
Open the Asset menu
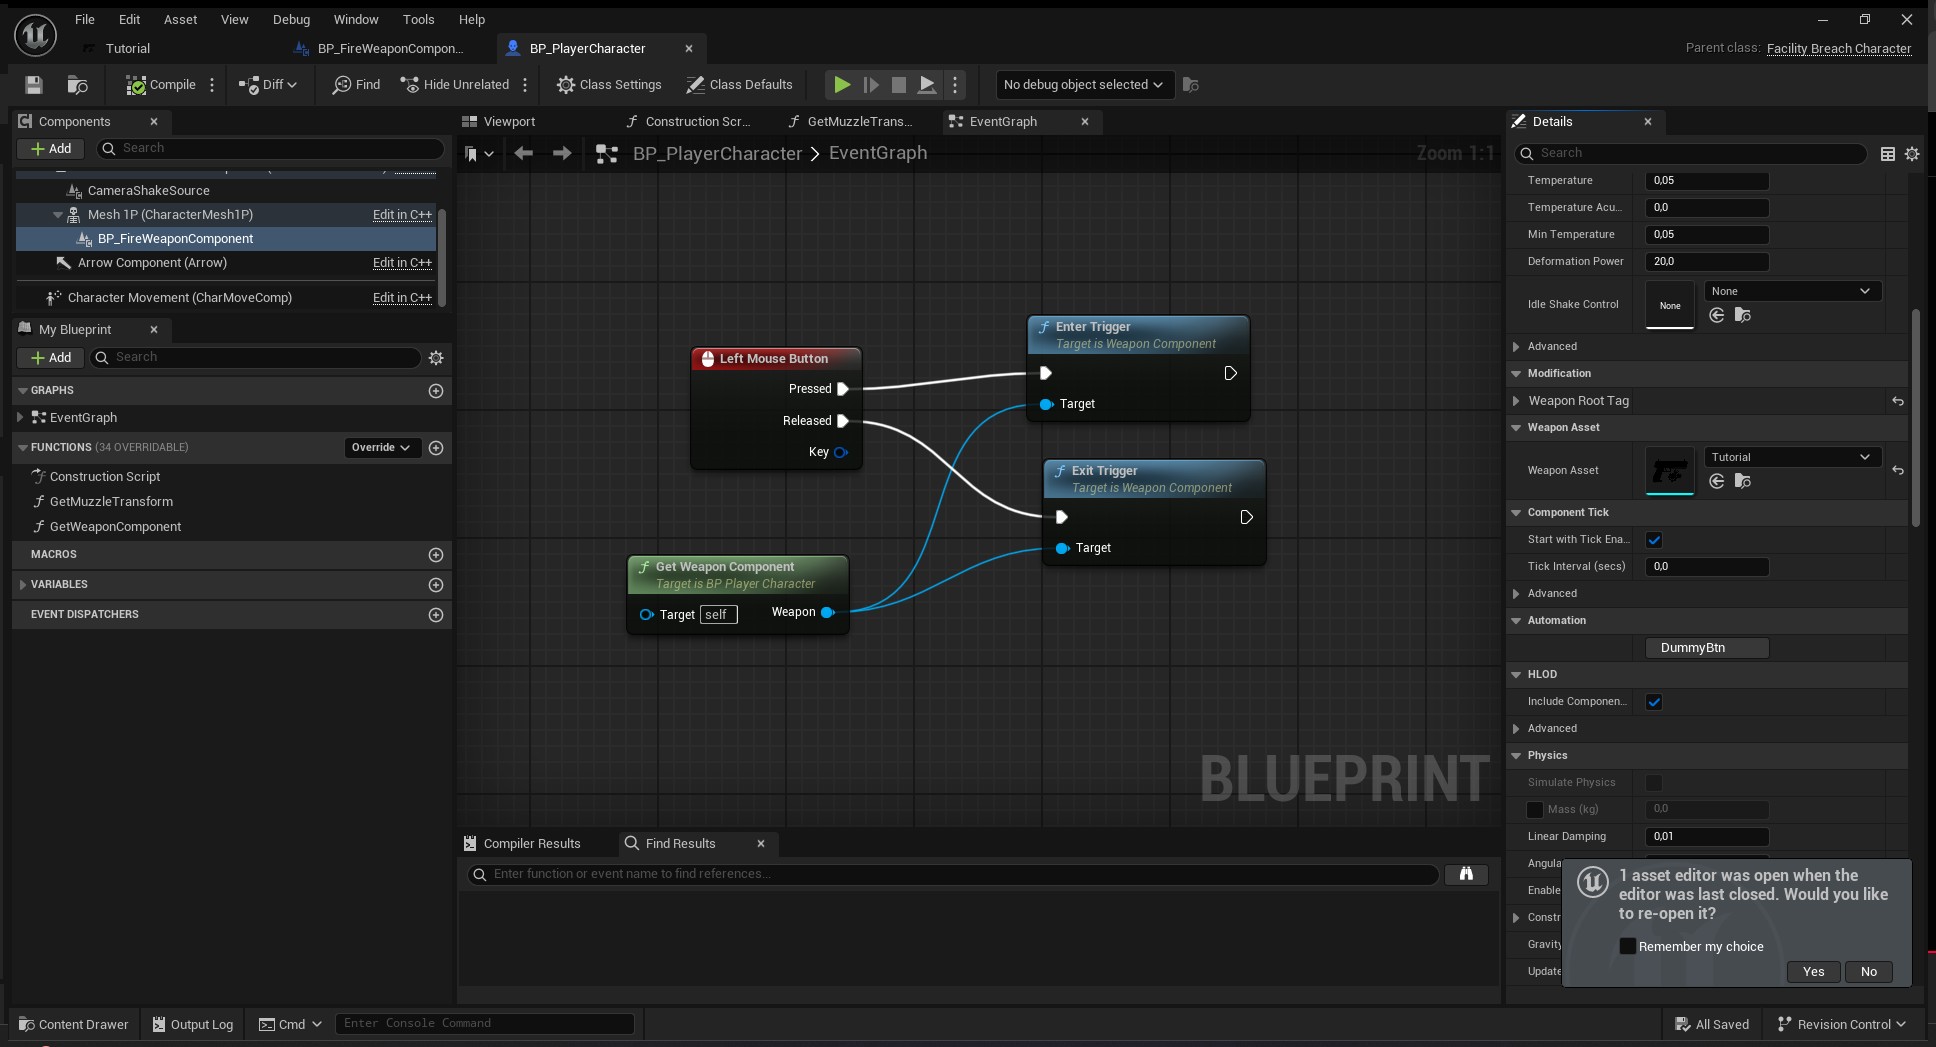point(180,19)
